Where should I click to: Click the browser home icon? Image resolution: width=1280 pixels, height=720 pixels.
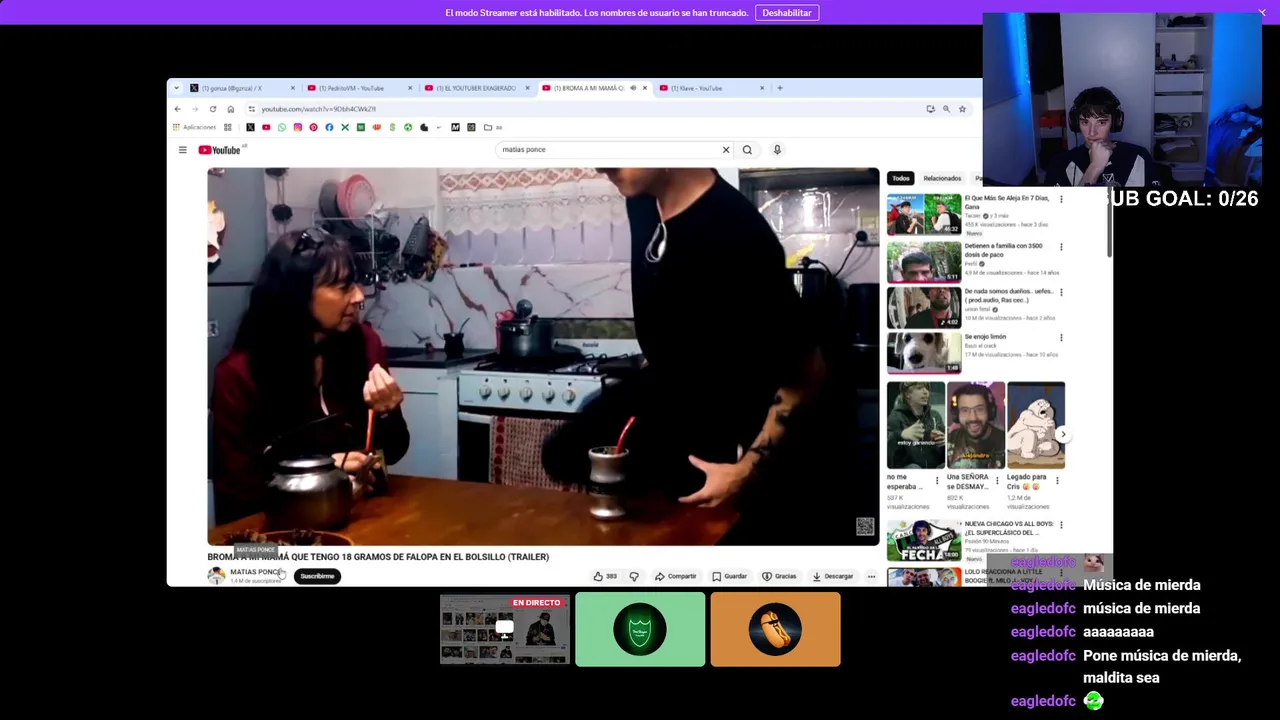(231, 109)
